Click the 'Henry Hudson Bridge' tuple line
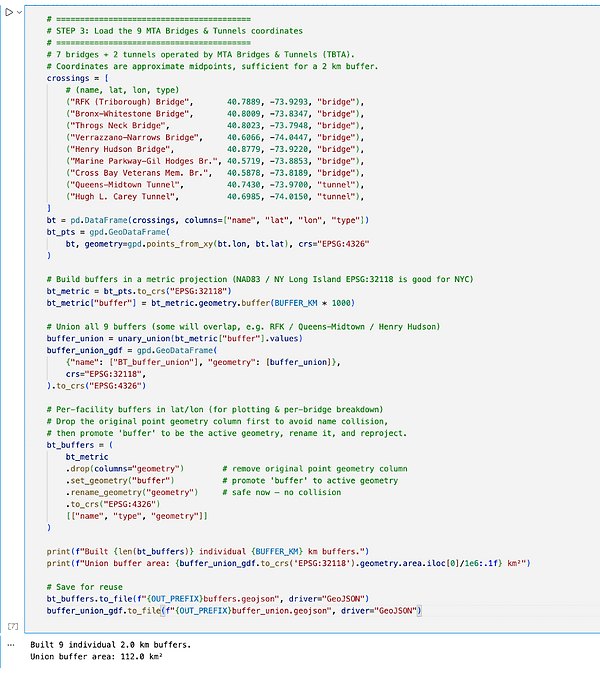The height and width of the screenshot is (686, 600). (215, 149)
